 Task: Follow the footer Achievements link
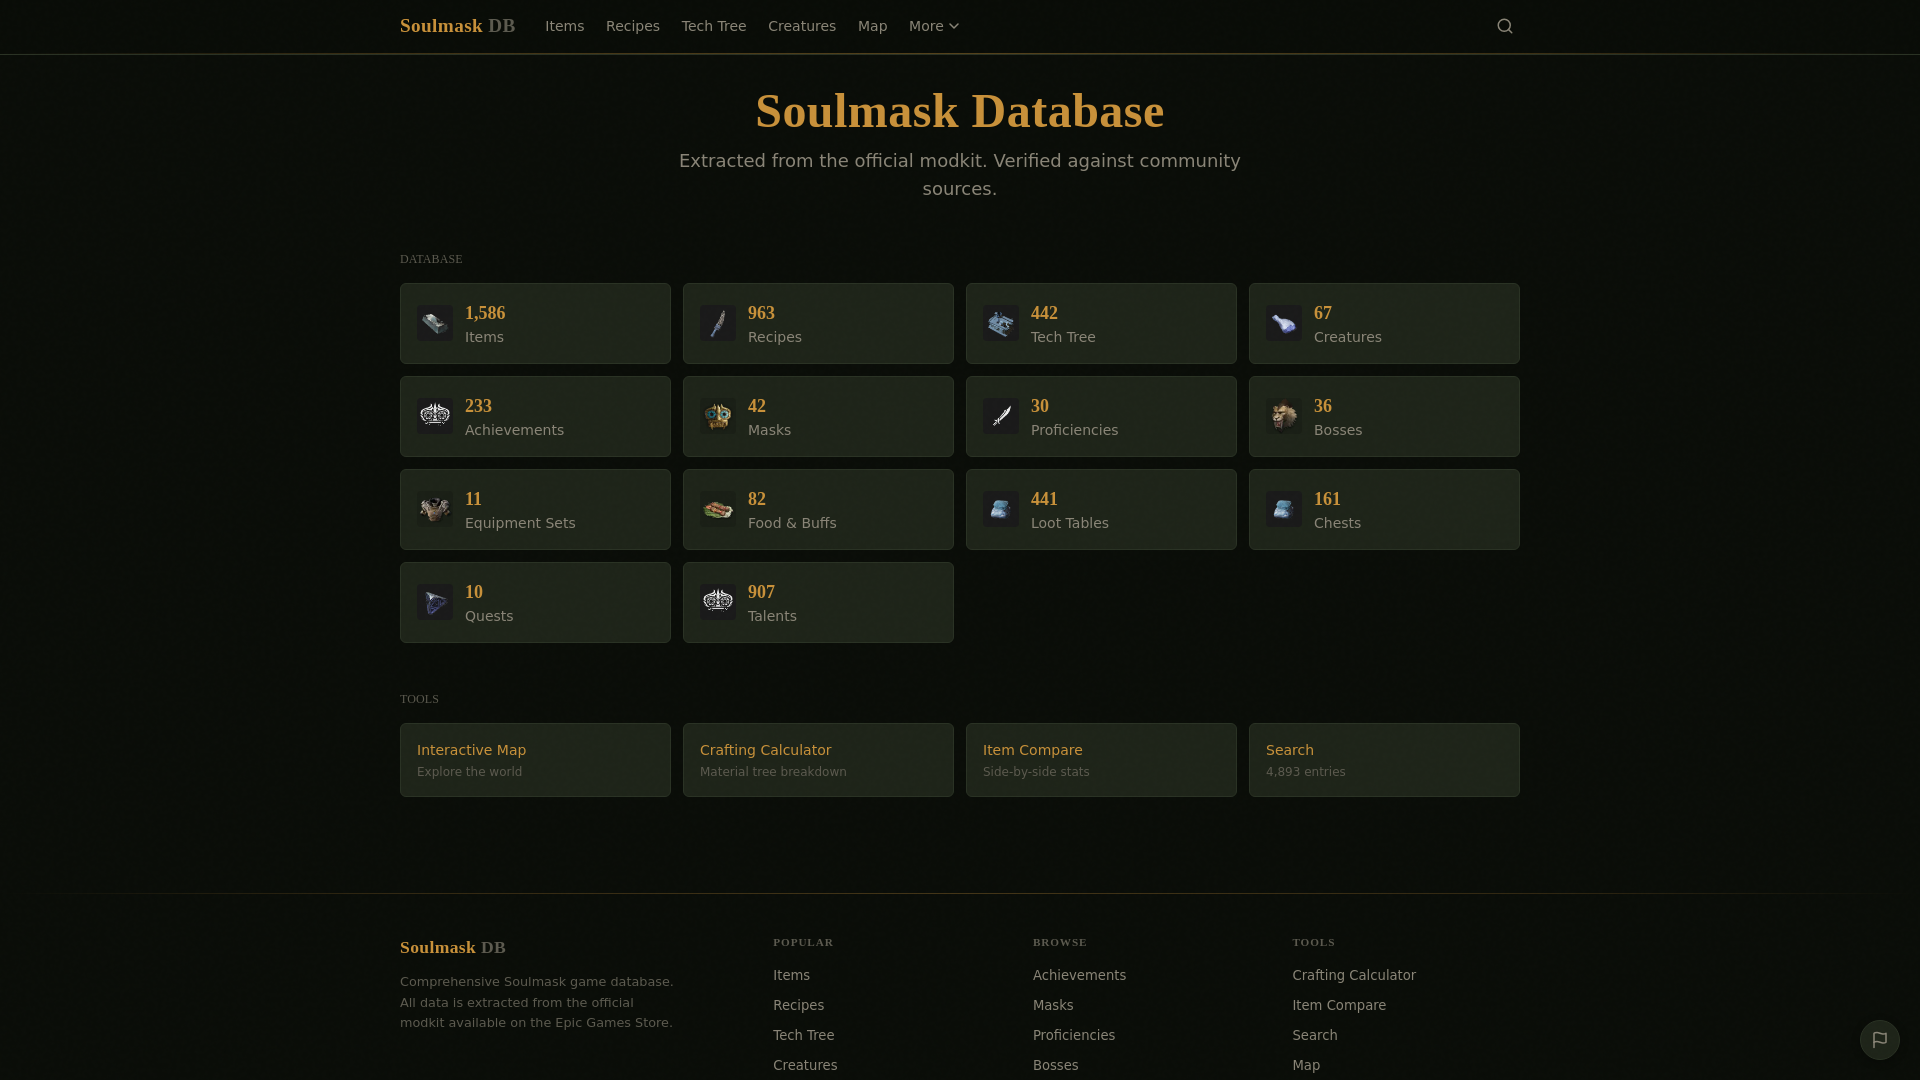coord(1079,975)
